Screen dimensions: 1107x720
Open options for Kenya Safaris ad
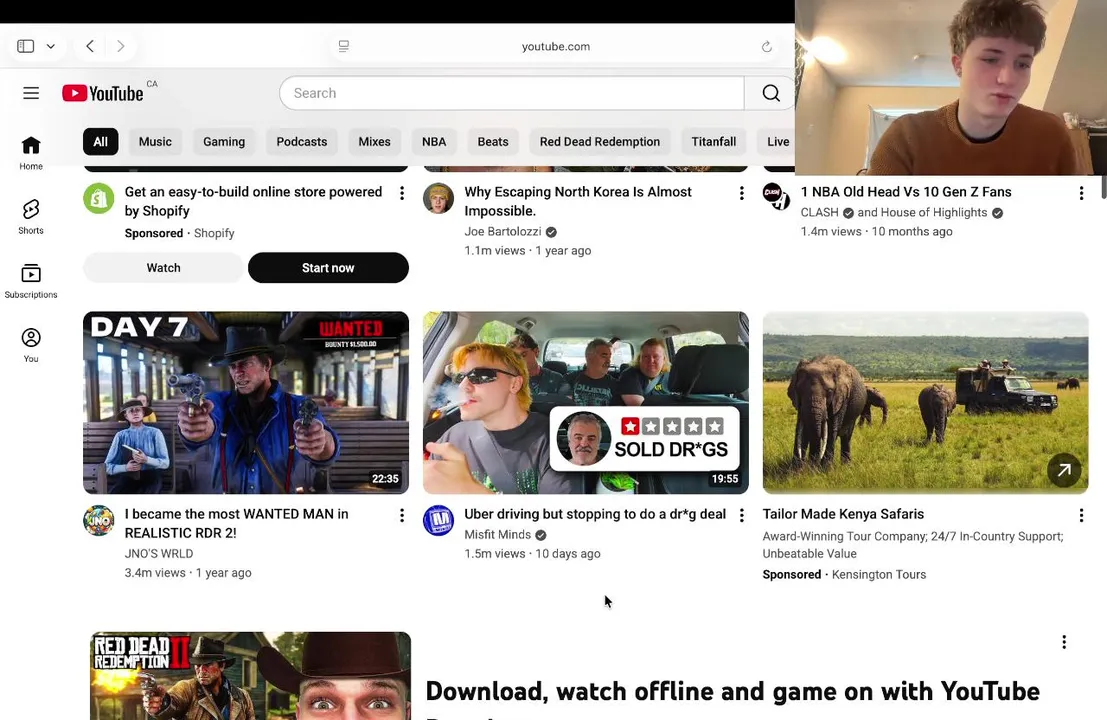[x=1081, y=516]
